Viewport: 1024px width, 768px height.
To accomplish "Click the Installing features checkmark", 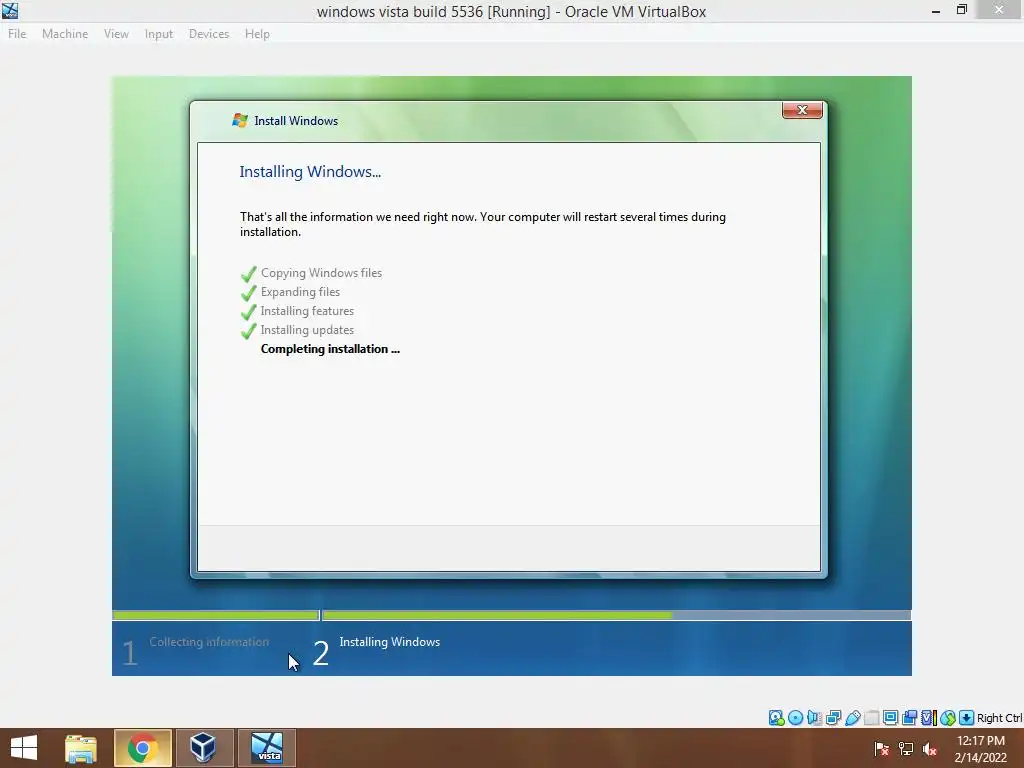I will (248, 312).
